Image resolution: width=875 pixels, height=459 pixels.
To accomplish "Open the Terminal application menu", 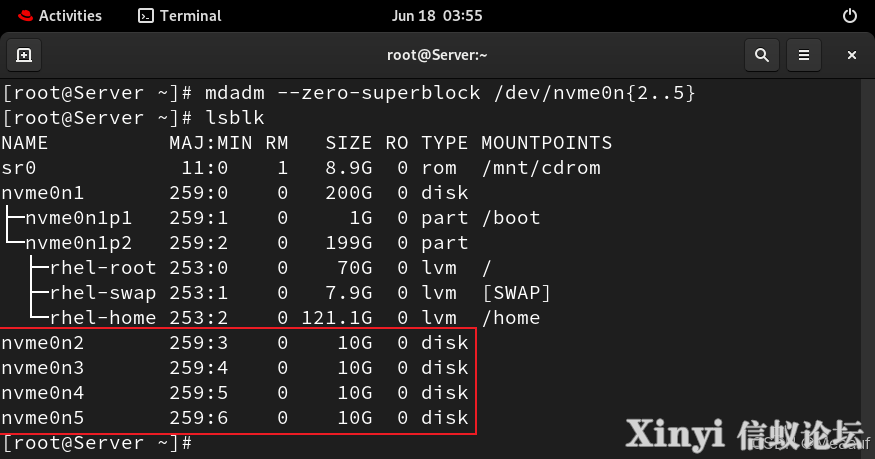I will click(180, 16).
